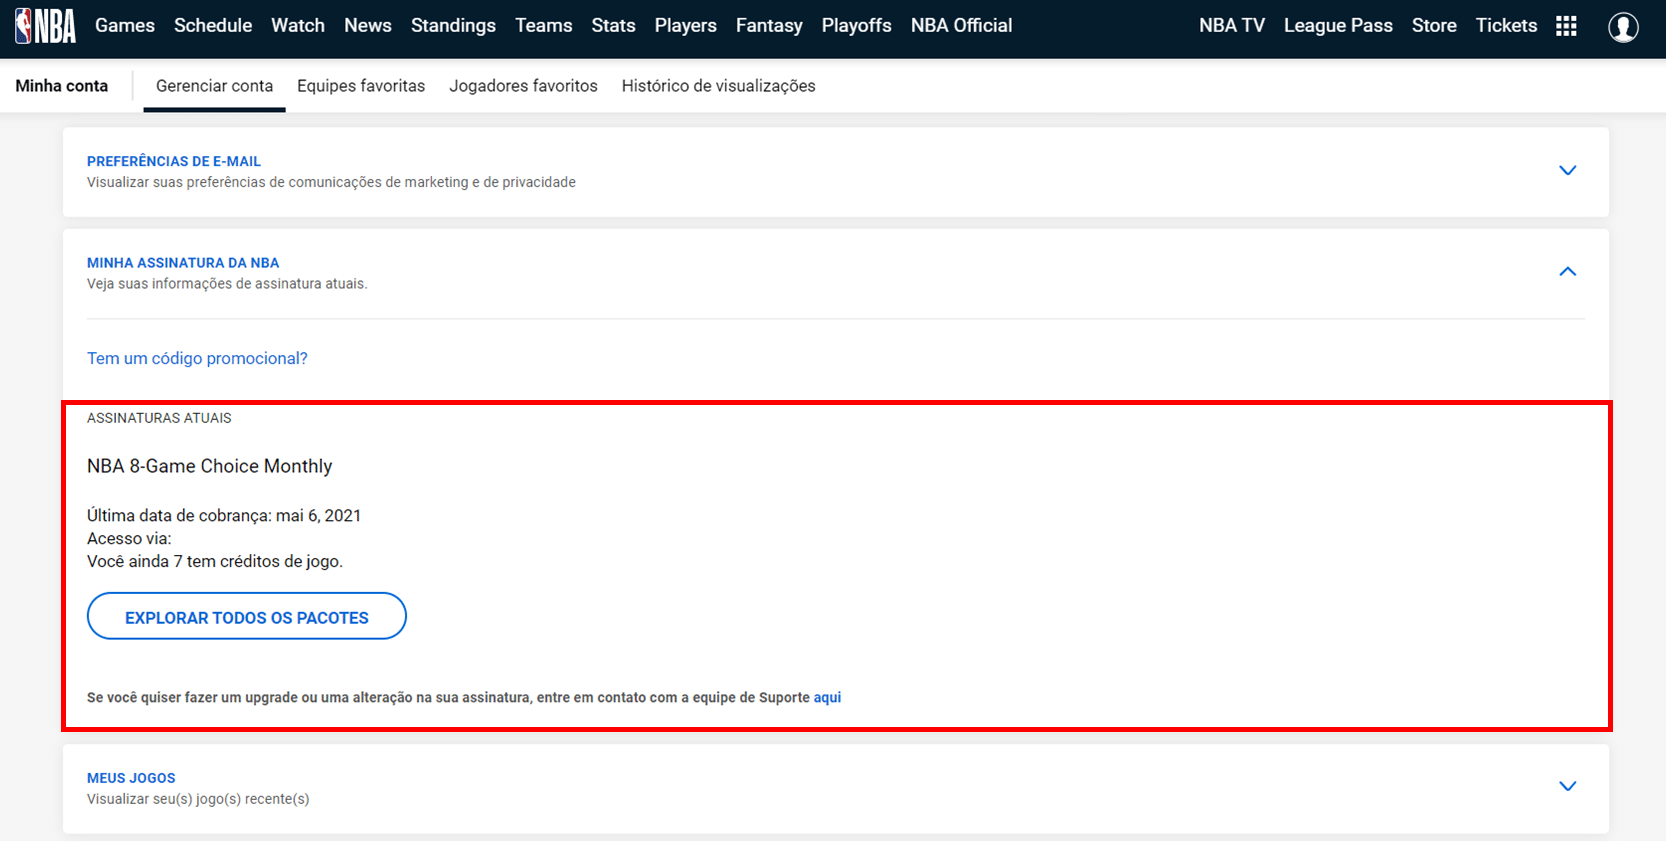Screen dimensions: 1666x841
Task: Open the Watch menu
Action: pyautogui.click(x=298, y=26)
